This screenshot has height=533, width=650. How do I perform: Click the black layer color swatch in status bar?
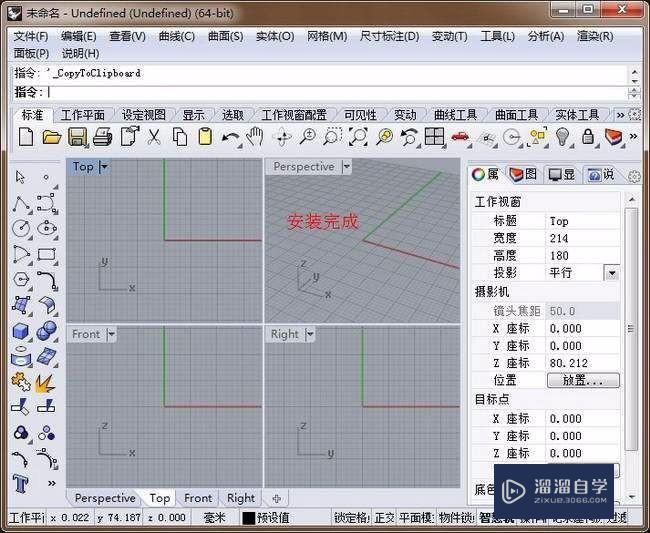point(248,518)
